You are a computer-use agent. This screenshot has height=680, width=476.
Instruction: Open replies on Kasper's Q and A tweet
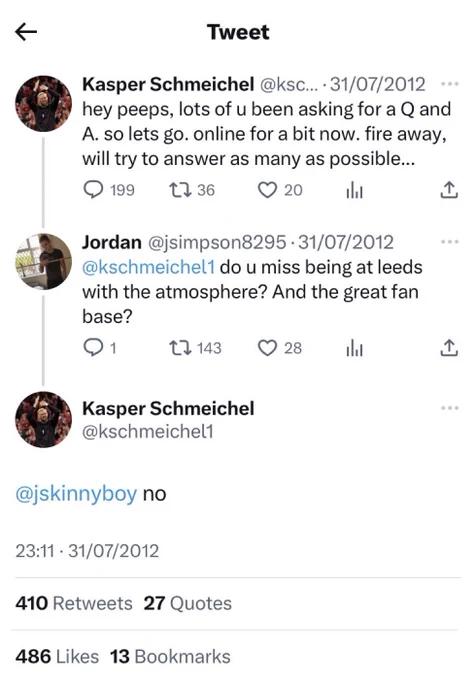point(109,190)
